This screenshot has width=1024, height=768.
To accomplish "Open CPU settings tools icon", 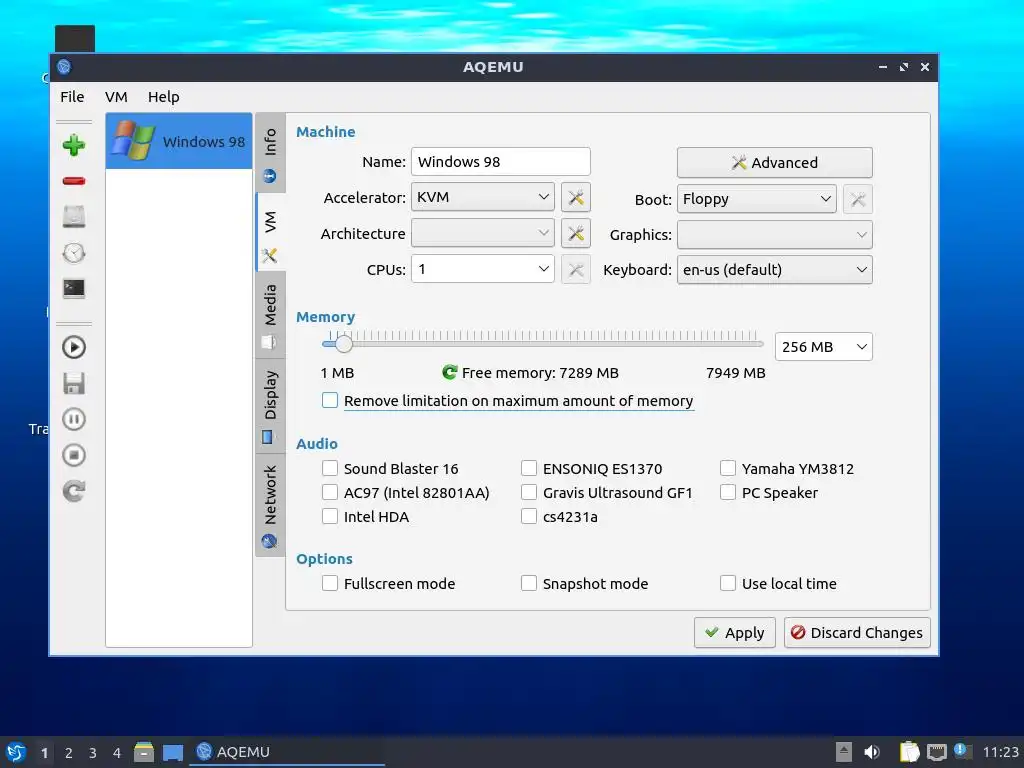I will (x=575, y=269).
